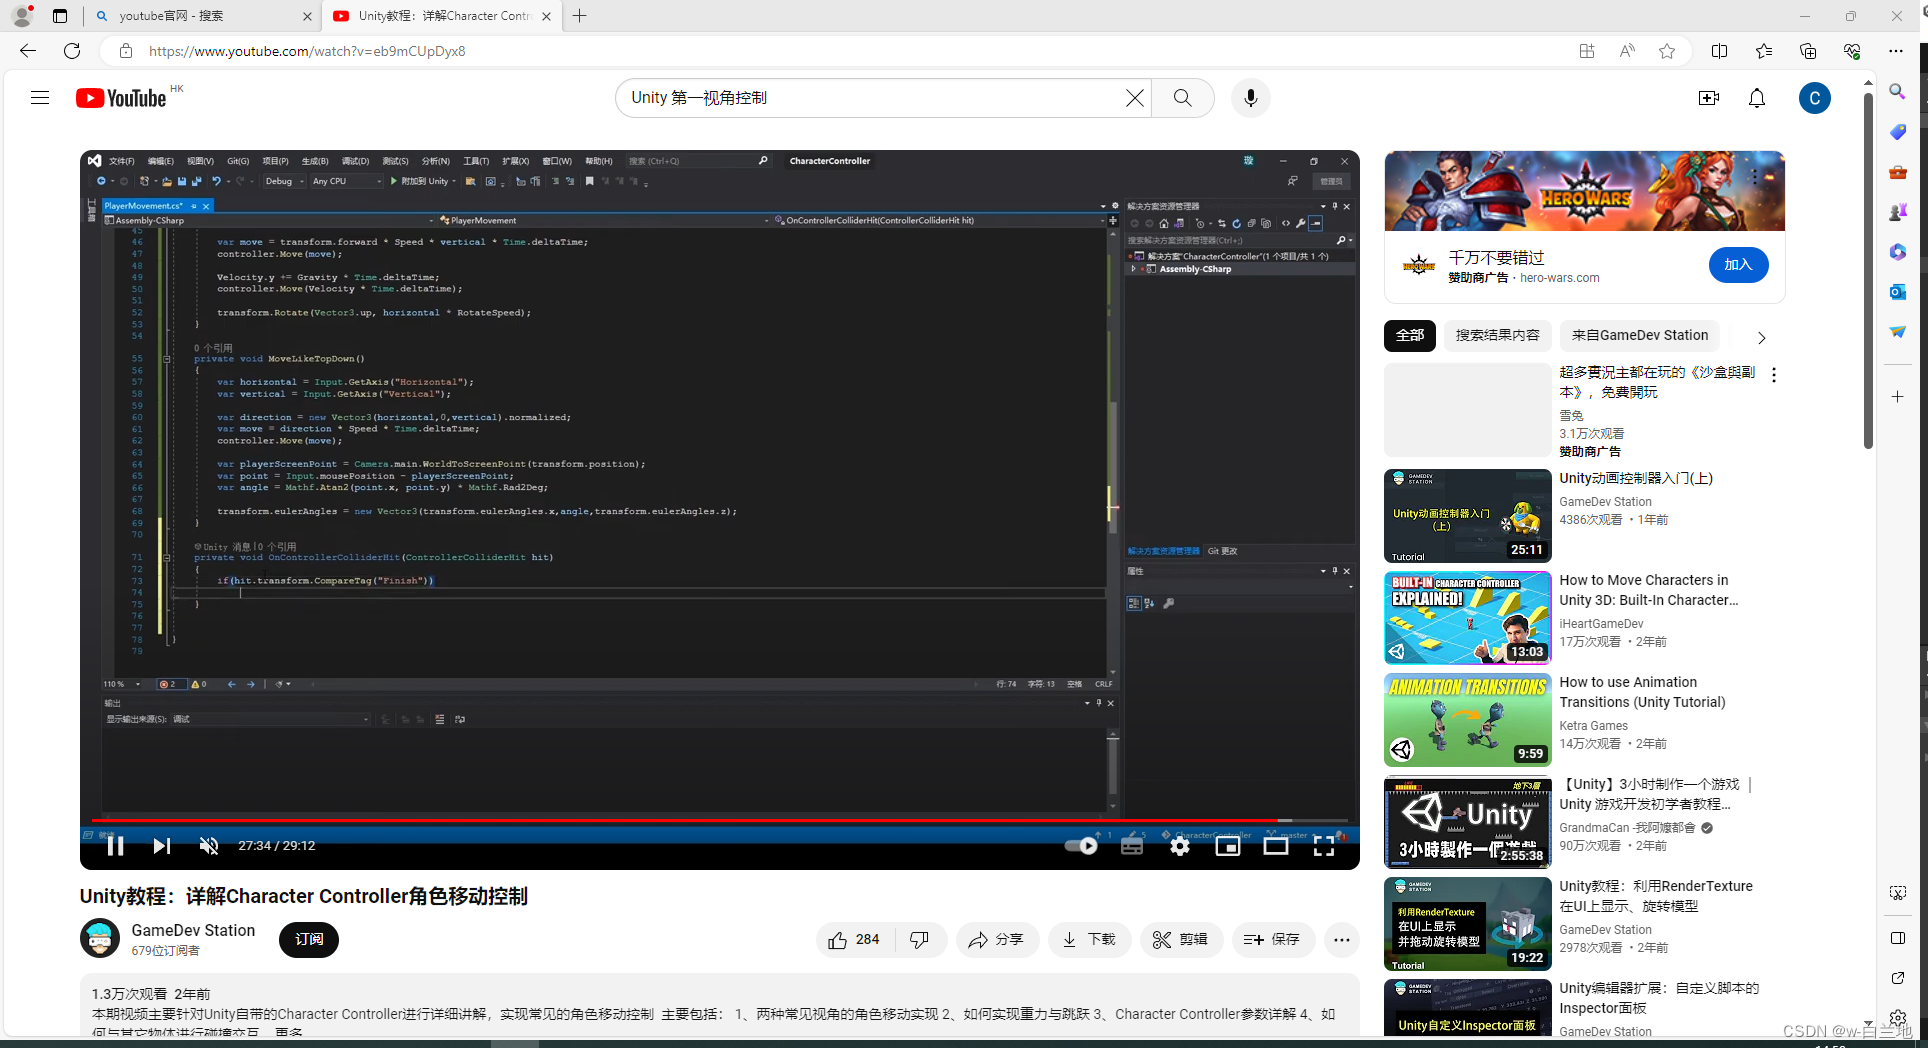Screen dimensions: 1928x1048
Task: Open the YouTube hamburger guide menu
Action: click(40, 98)
